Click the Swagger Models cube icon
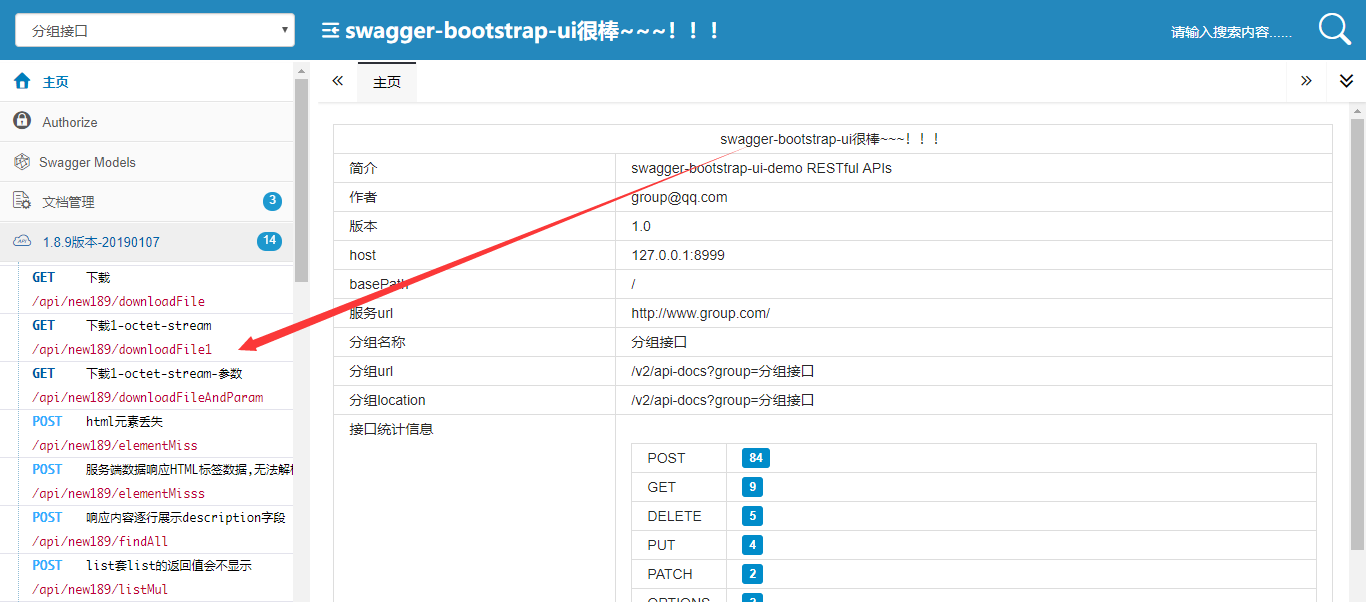 (x=21, y=161)
